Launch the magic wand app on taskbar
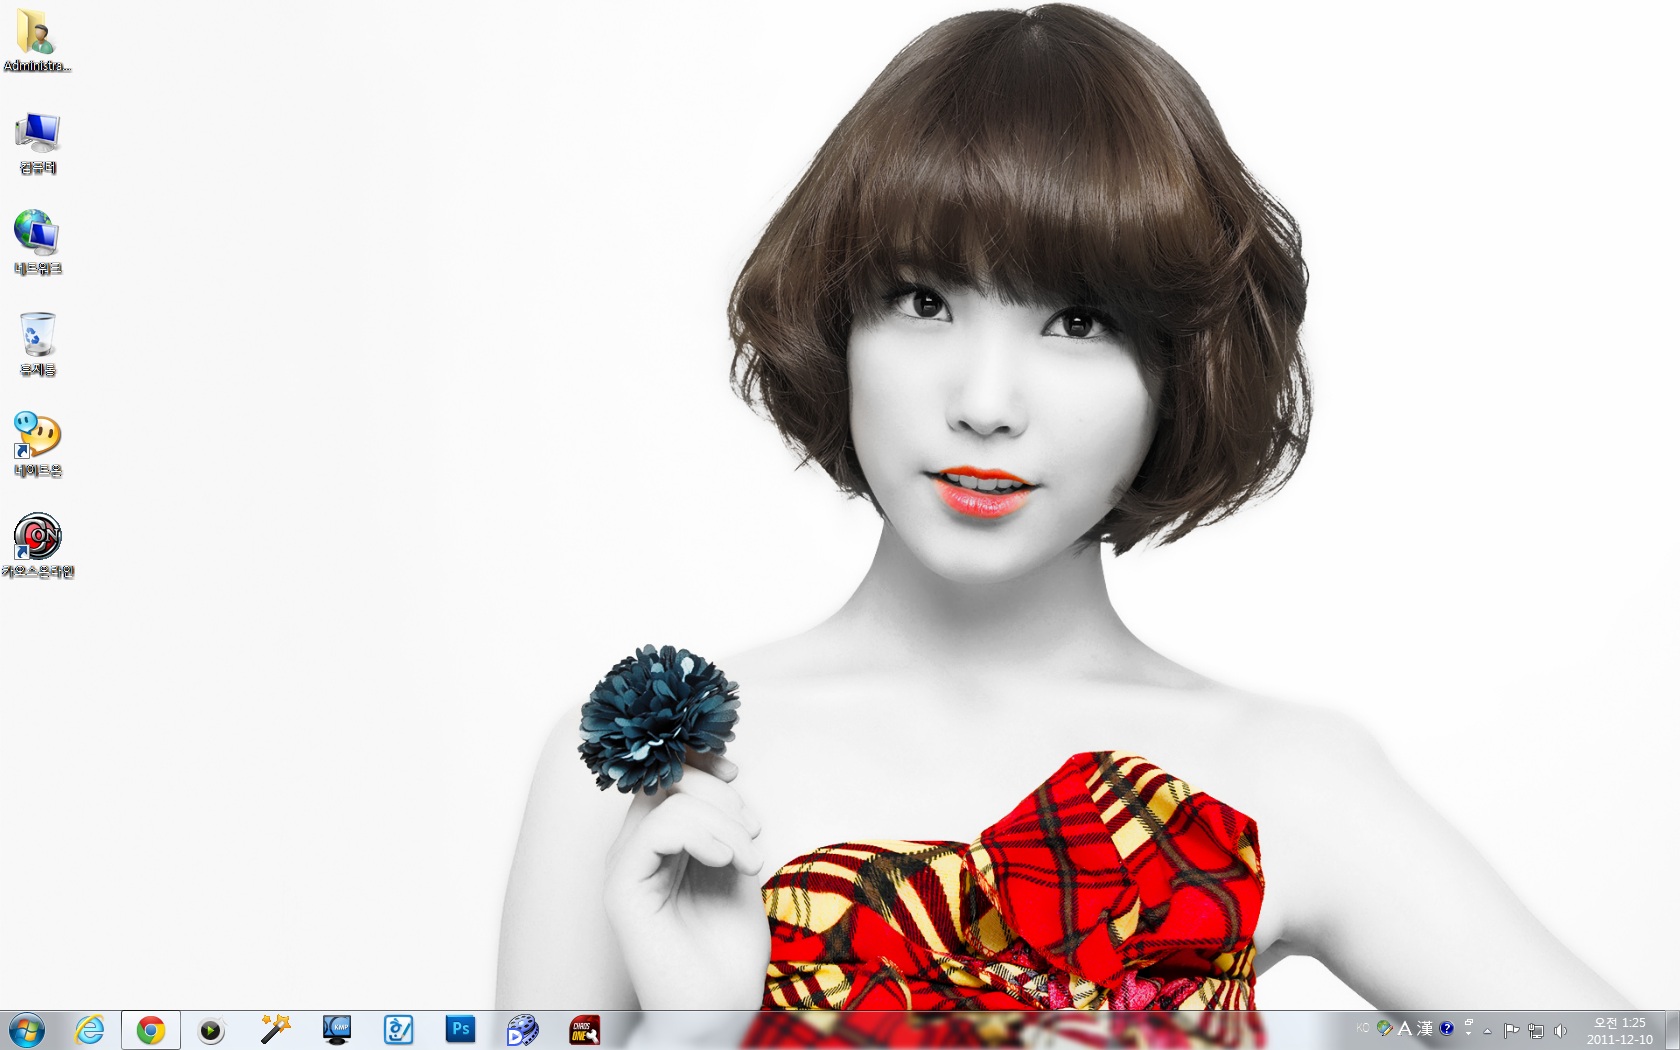 click(275, 1030)
